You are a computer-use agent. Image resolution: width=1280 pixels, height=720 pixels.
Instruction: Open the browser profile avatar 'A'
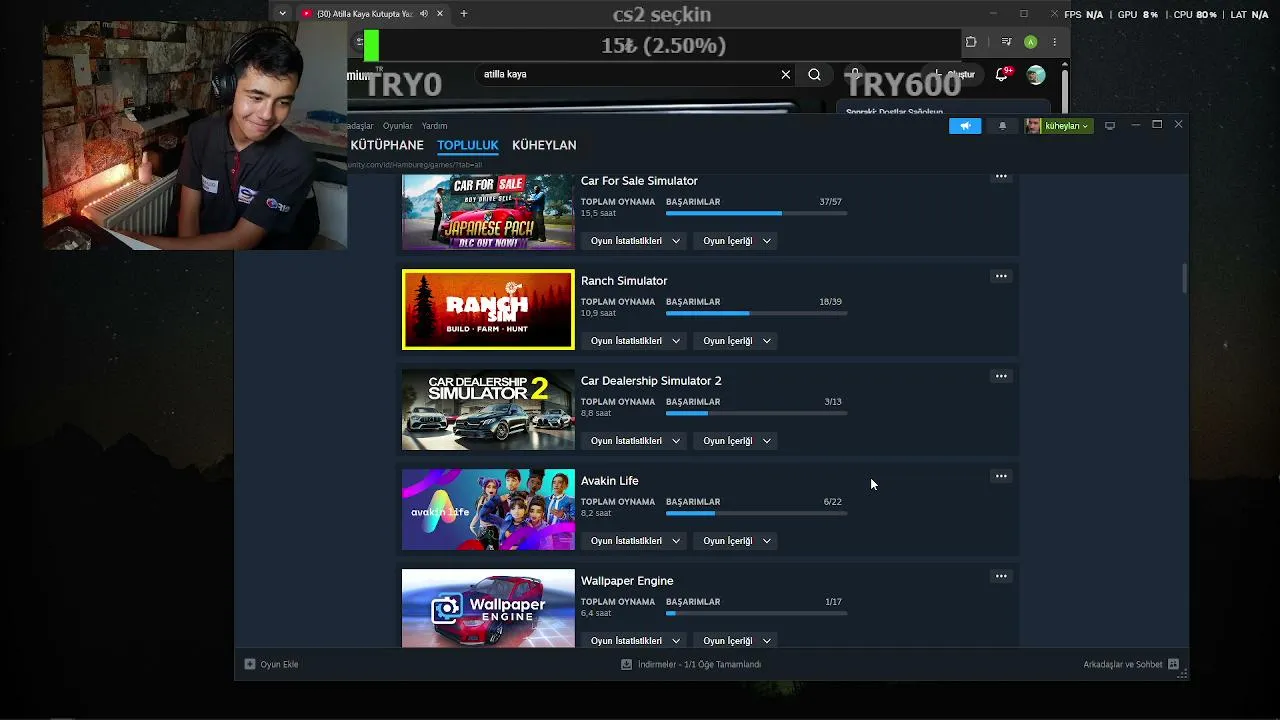pyautogui.click(x=1030, y=42)
